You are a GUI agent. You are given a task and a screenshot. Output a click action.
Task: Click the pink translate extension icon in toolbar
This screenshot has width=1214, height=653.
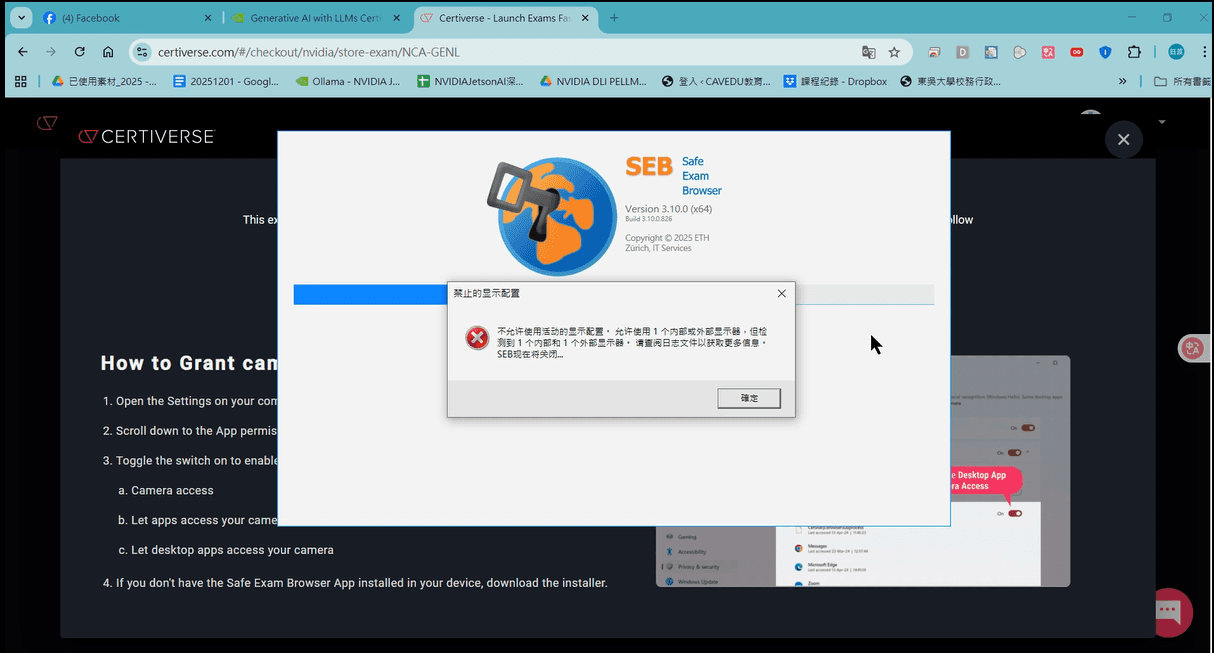(x=1048, y=52)
